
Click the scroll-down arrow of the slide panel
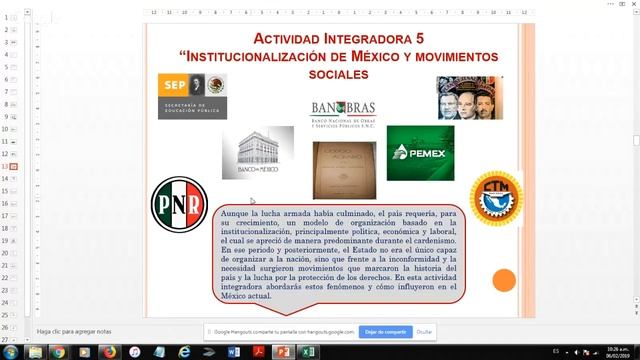click(x=27, y=340)
